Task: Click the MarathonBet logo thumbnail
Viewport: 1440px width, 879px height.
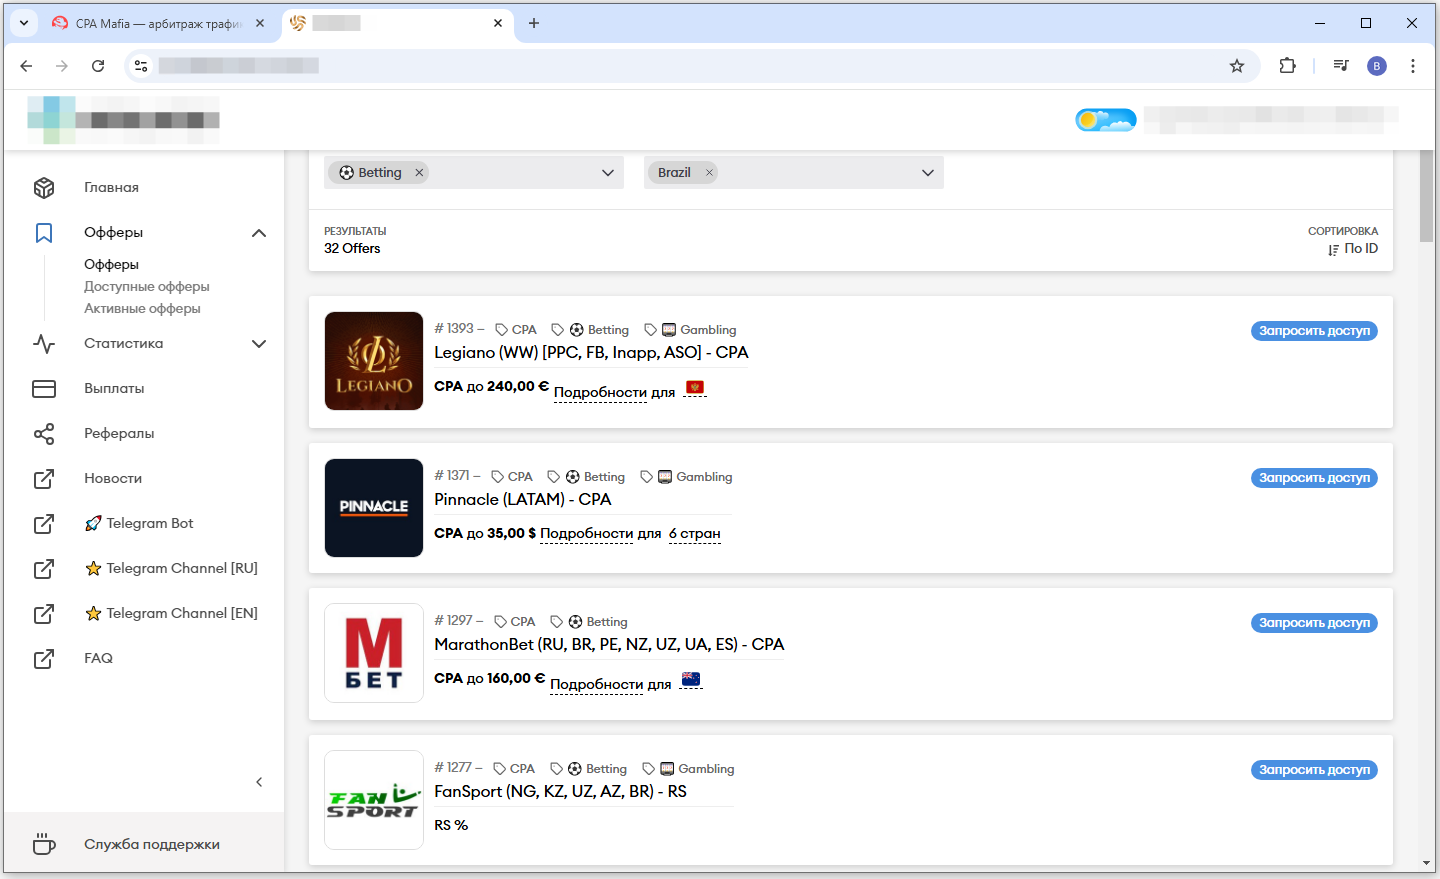Action: [x=374, y=653]
